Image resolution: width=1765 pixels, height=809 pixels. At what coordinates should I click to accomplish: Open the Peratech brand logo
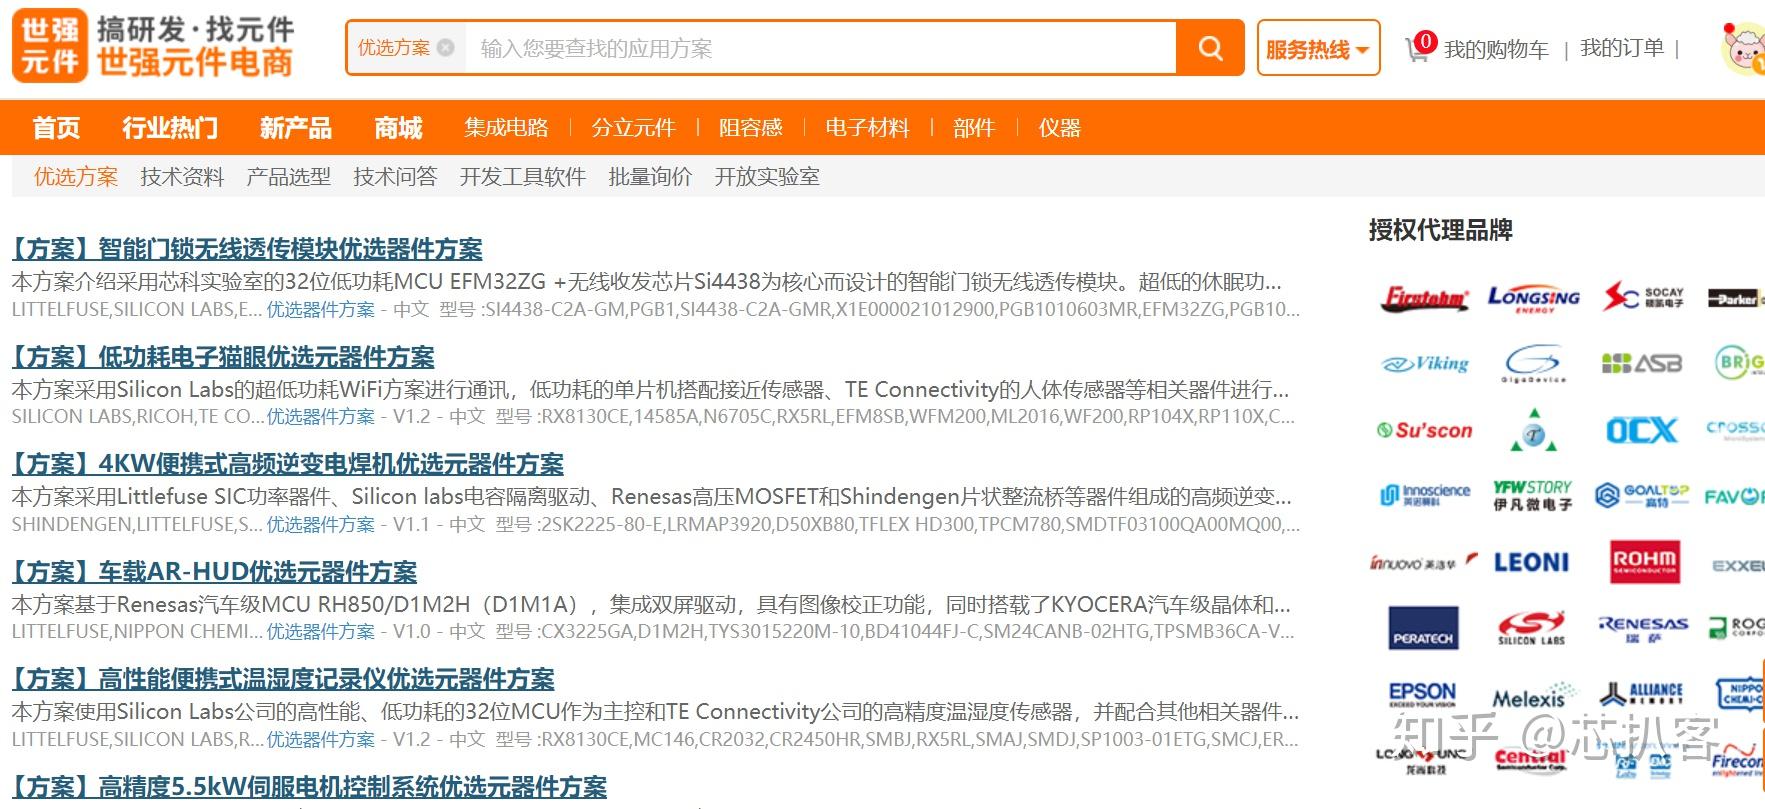(x=1424, y=628)
